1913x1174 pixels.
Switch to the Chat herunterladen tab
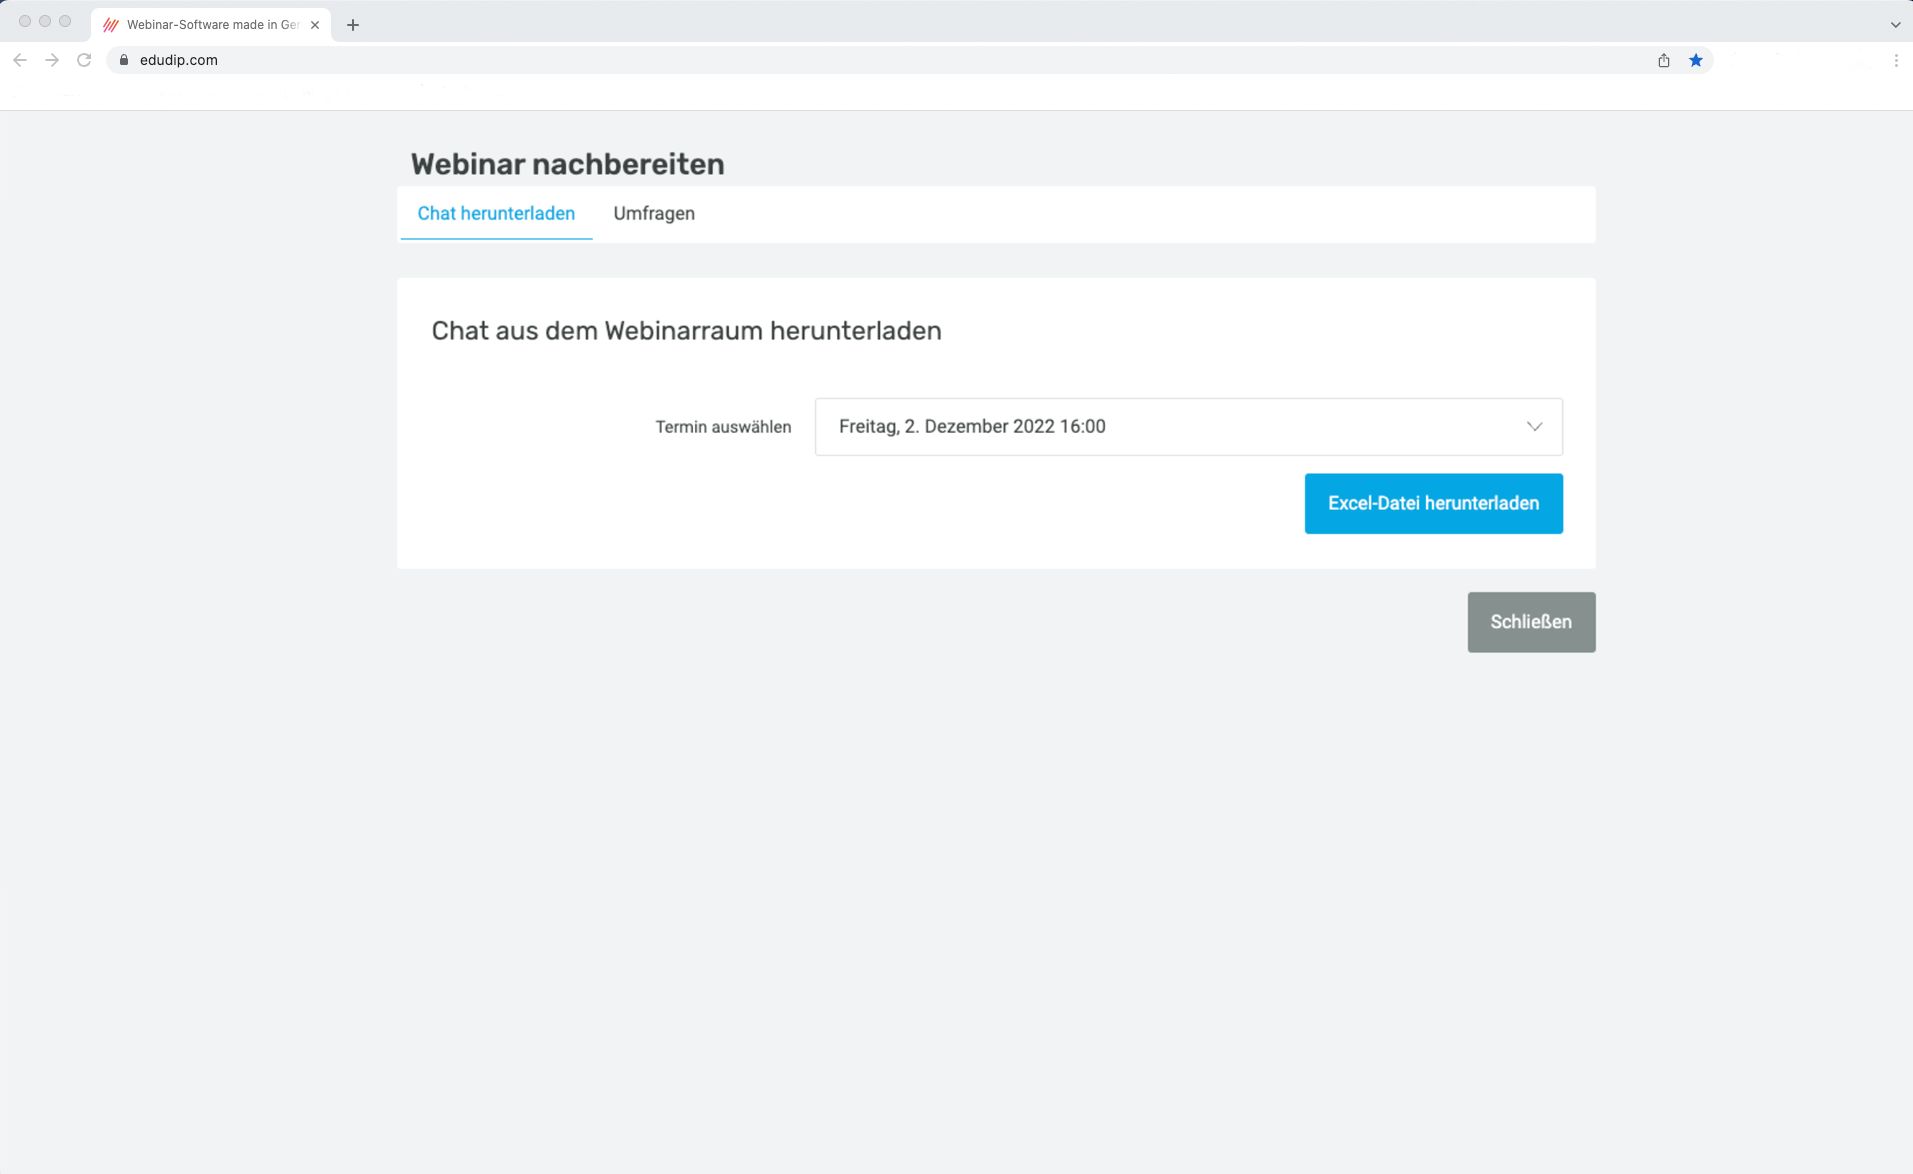click(x=496, y=213)
